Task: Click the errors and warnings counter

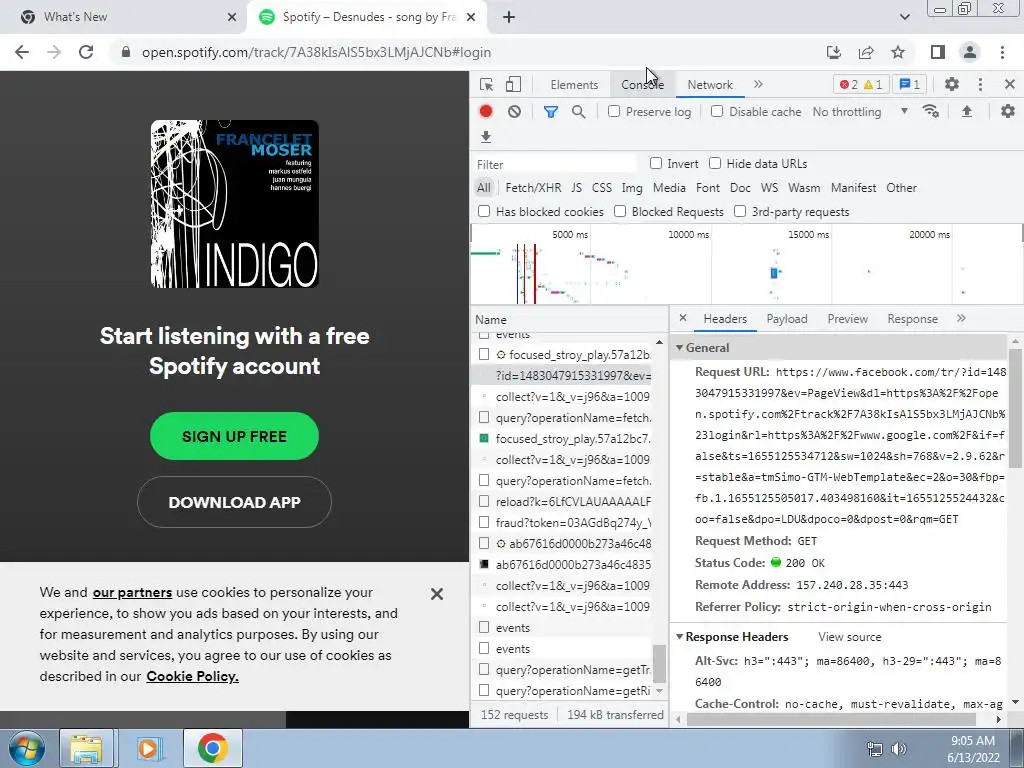Action: click(861, 84)
